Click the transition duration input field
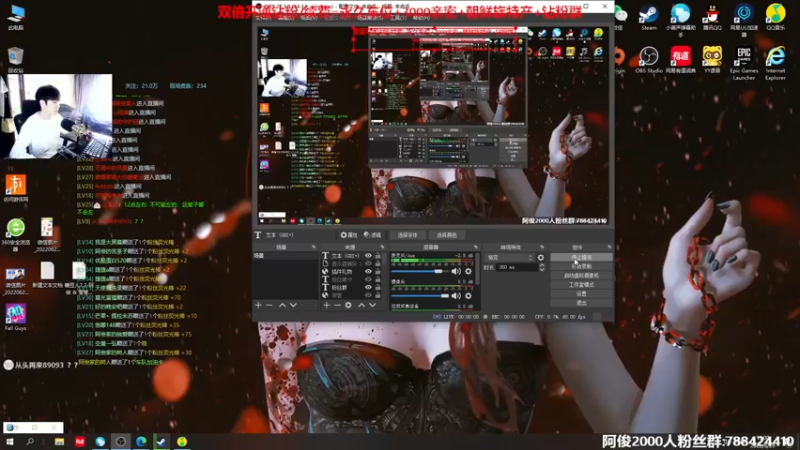The width and height of the screenshot is (800, 450). coord(517,267)
